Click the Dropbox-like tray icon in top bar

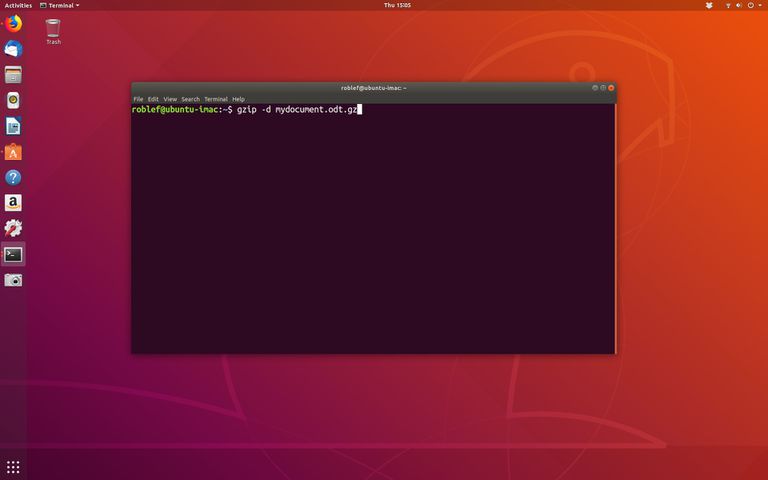click(x=709, y=5)
